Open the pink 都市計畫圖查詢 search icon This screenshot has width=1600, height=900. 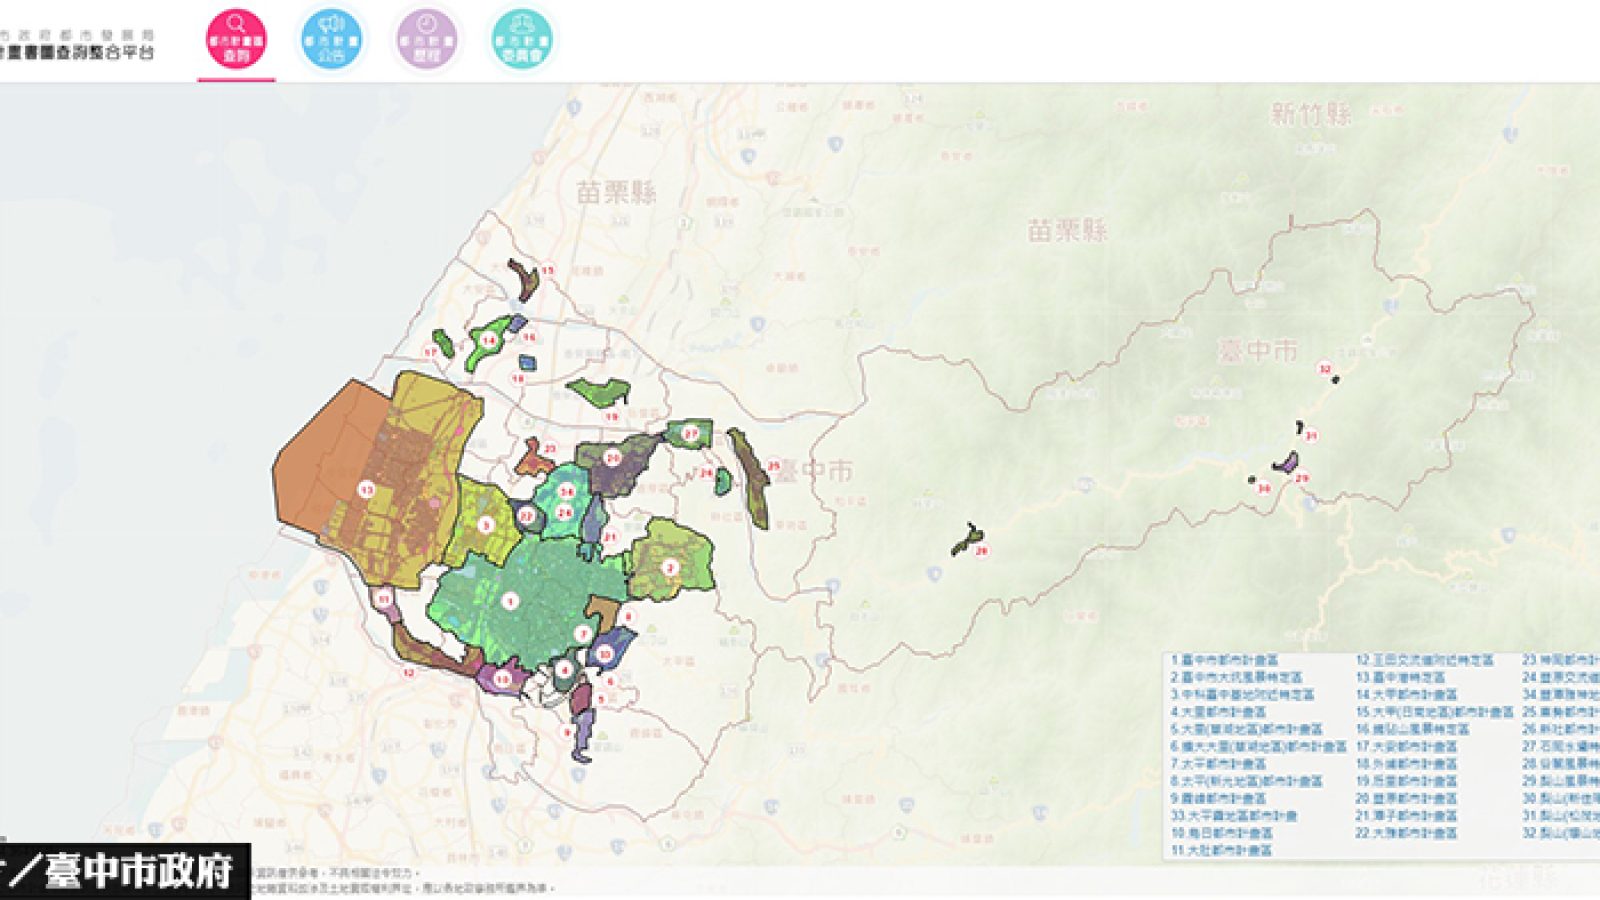pyautogui.click(x=236, y=40)
